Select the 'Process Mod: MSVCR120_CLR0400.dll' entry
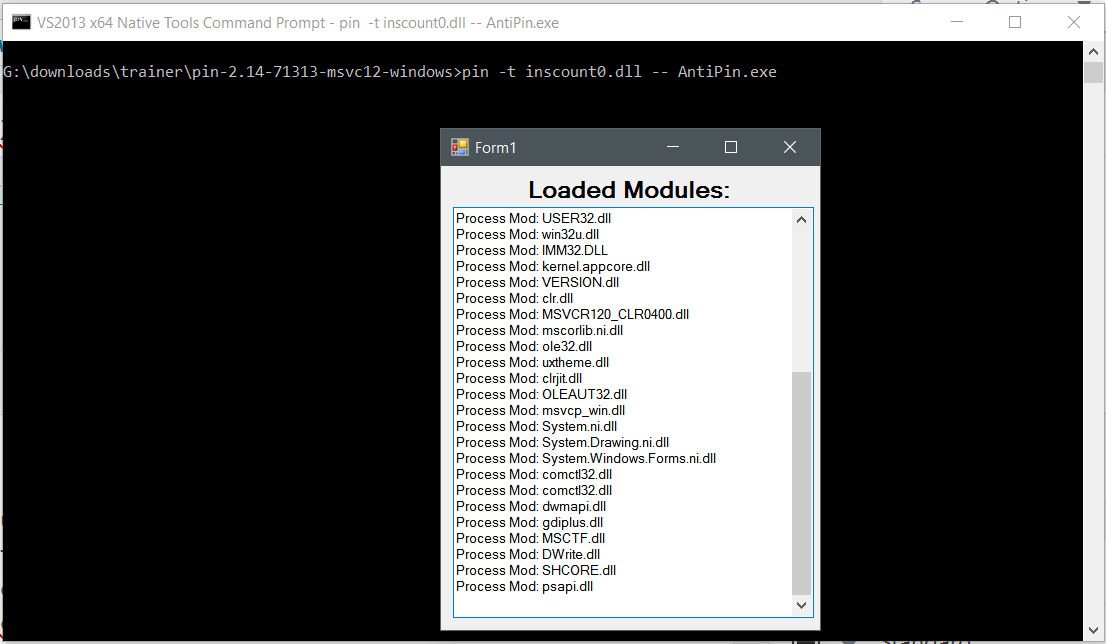Image resolution: width=1106 pixels, height=644 pixels. (x=572, y=315)
